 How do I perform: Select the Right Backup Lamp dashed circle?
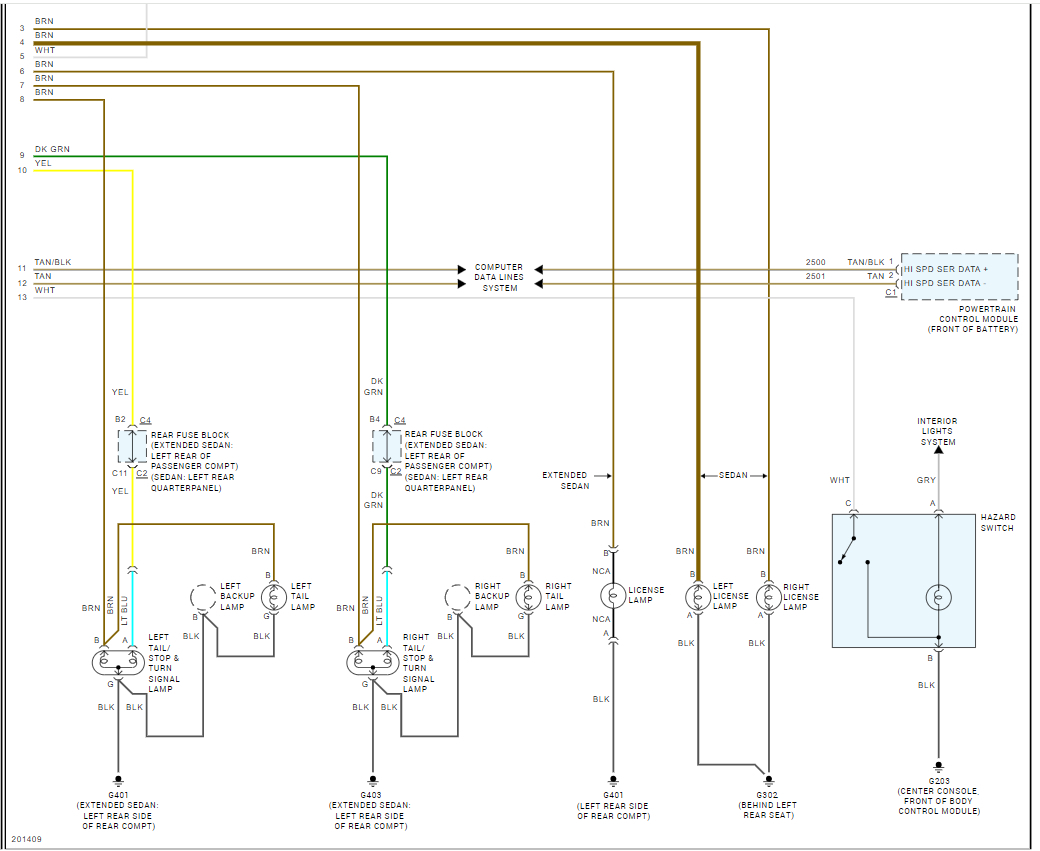[x=458, y=597]
